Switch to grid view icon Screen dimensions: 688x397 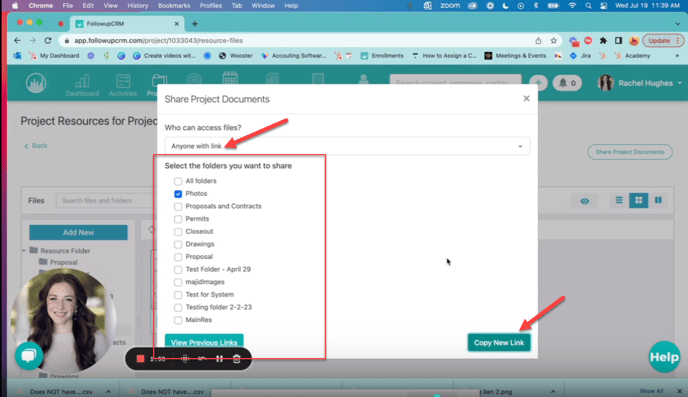pyautogui.click(x=638, y=200)
